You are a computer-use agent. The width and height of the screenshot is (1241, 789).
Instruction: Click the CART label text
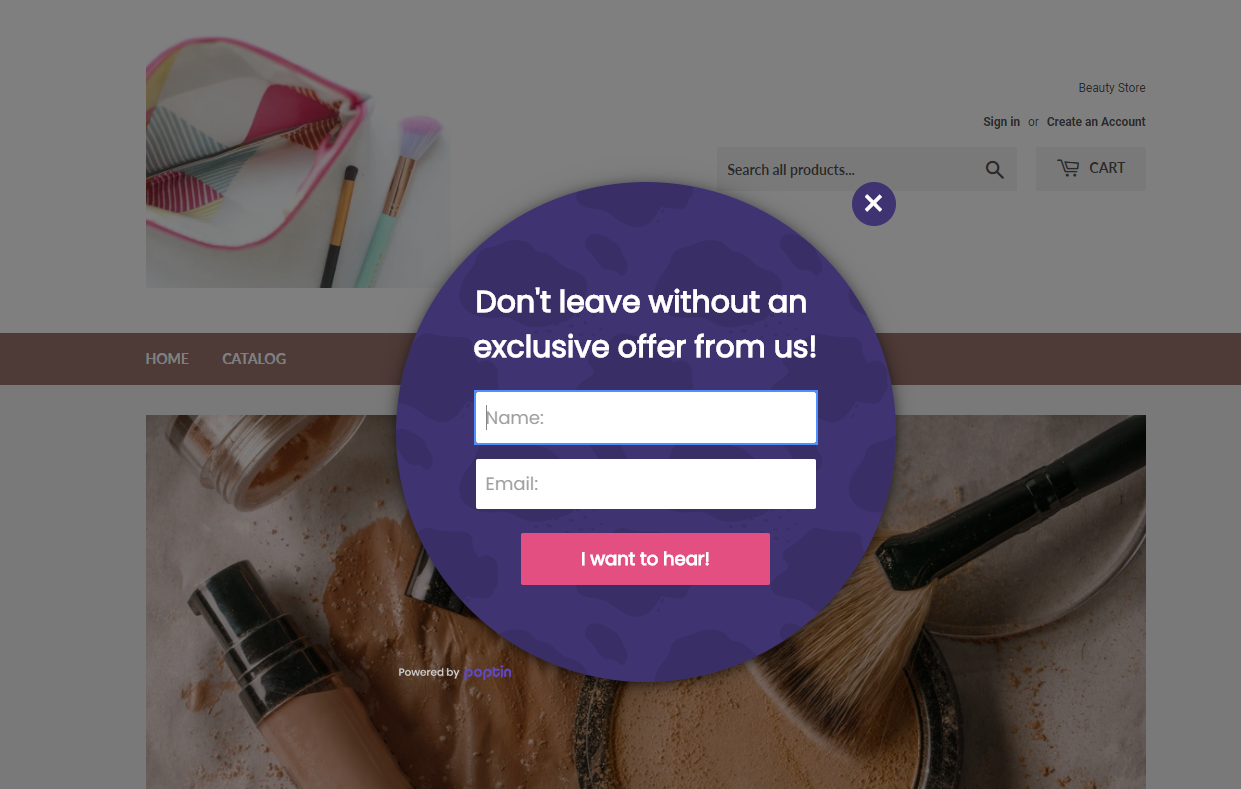[x=1107, y=168]
